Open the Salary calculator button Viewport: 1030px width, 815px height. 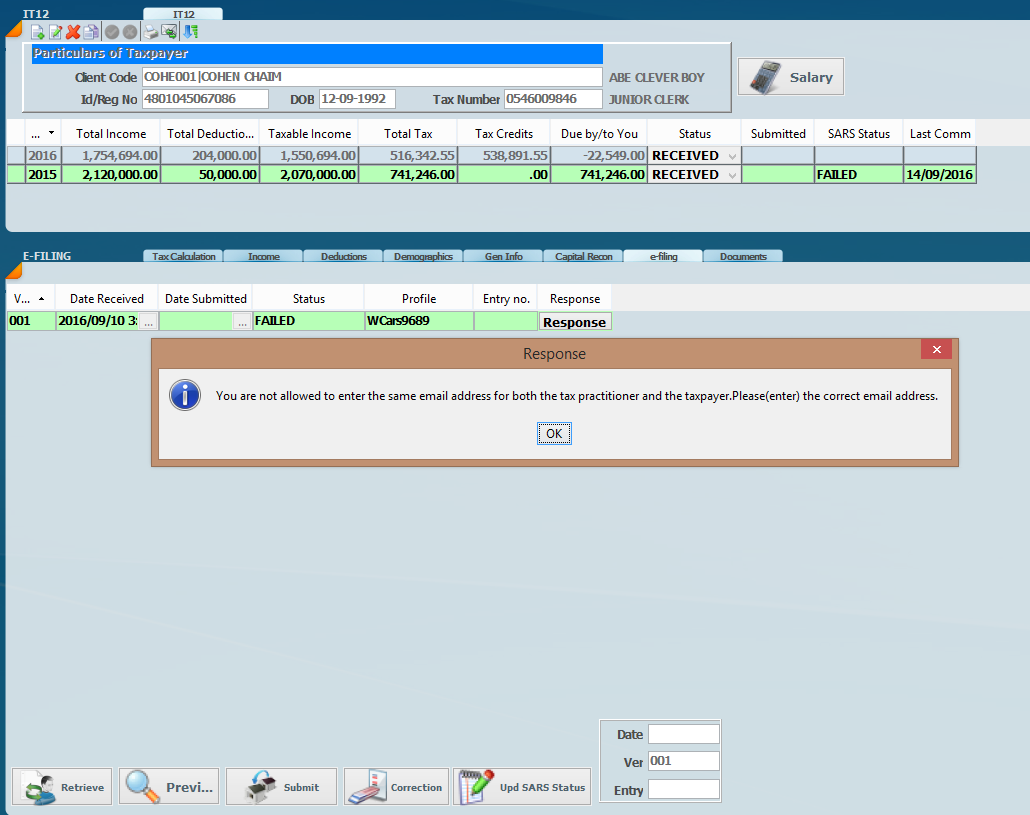pos(790,77)
